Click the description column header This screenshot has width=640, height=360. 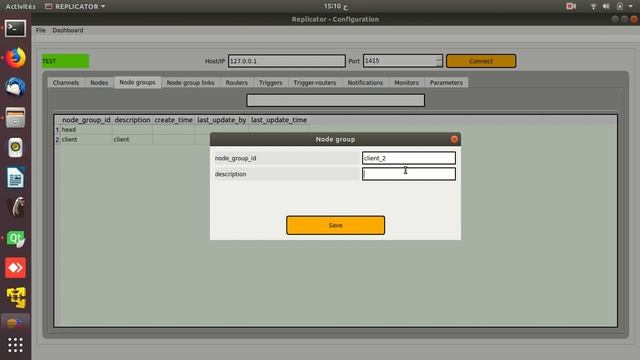point(132,120)
